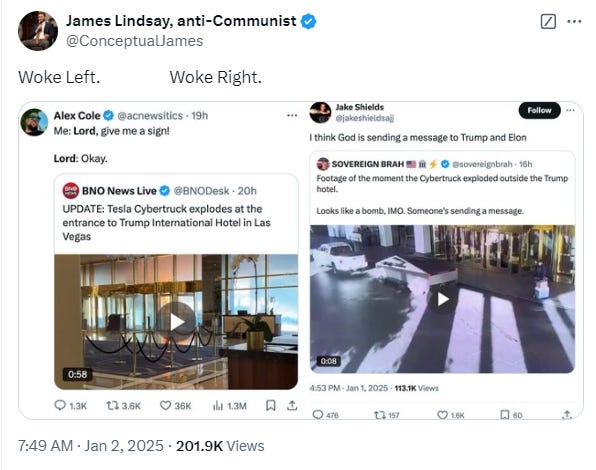This screenshot has height=470, width=596.
Task: Open James Lindsay post more options menu
Action: click(x=574, y=21)
